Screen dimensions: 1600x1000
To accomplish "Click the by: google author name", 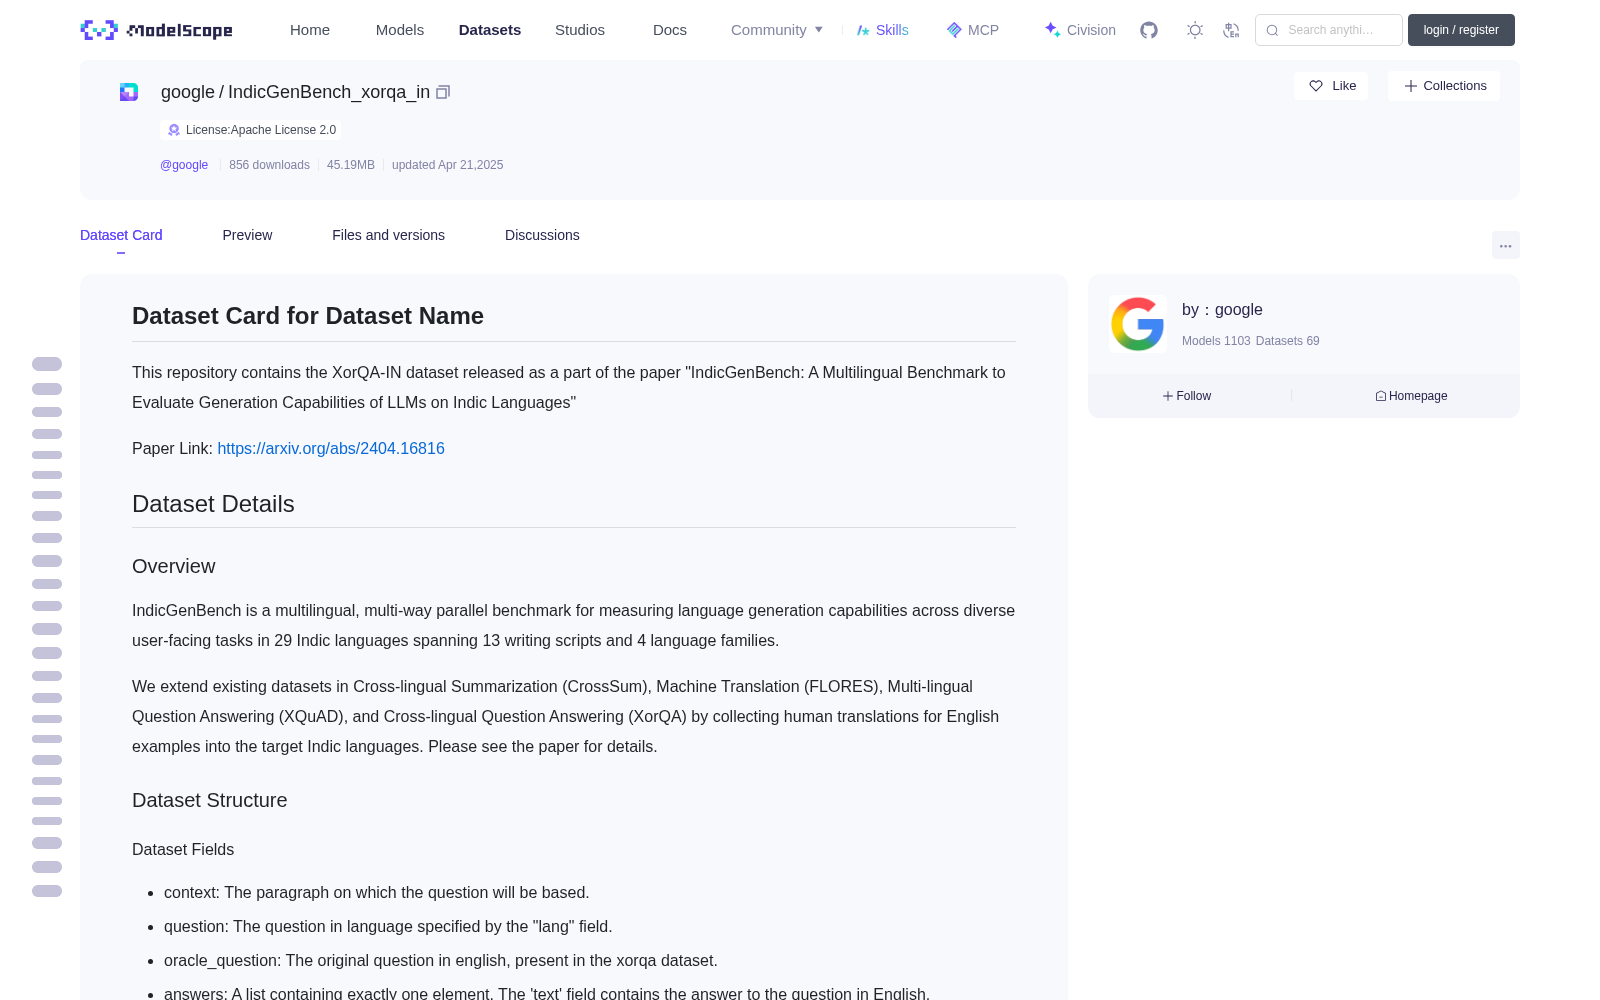I will 1222,310.
